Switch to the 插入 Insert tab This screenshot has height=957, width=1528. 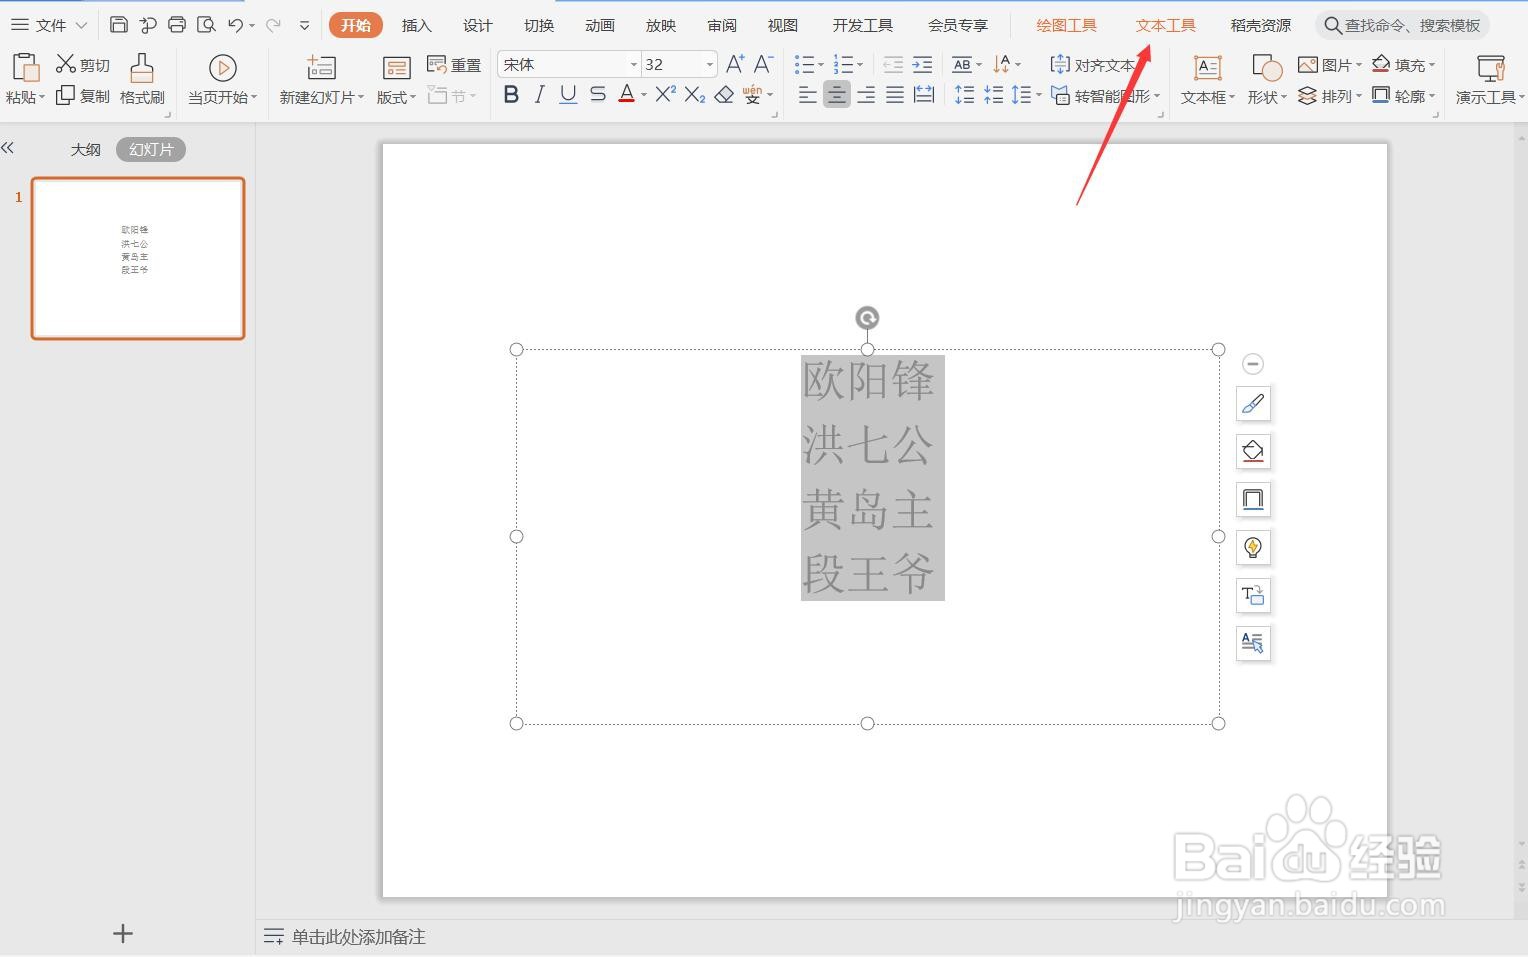point(416,25)
